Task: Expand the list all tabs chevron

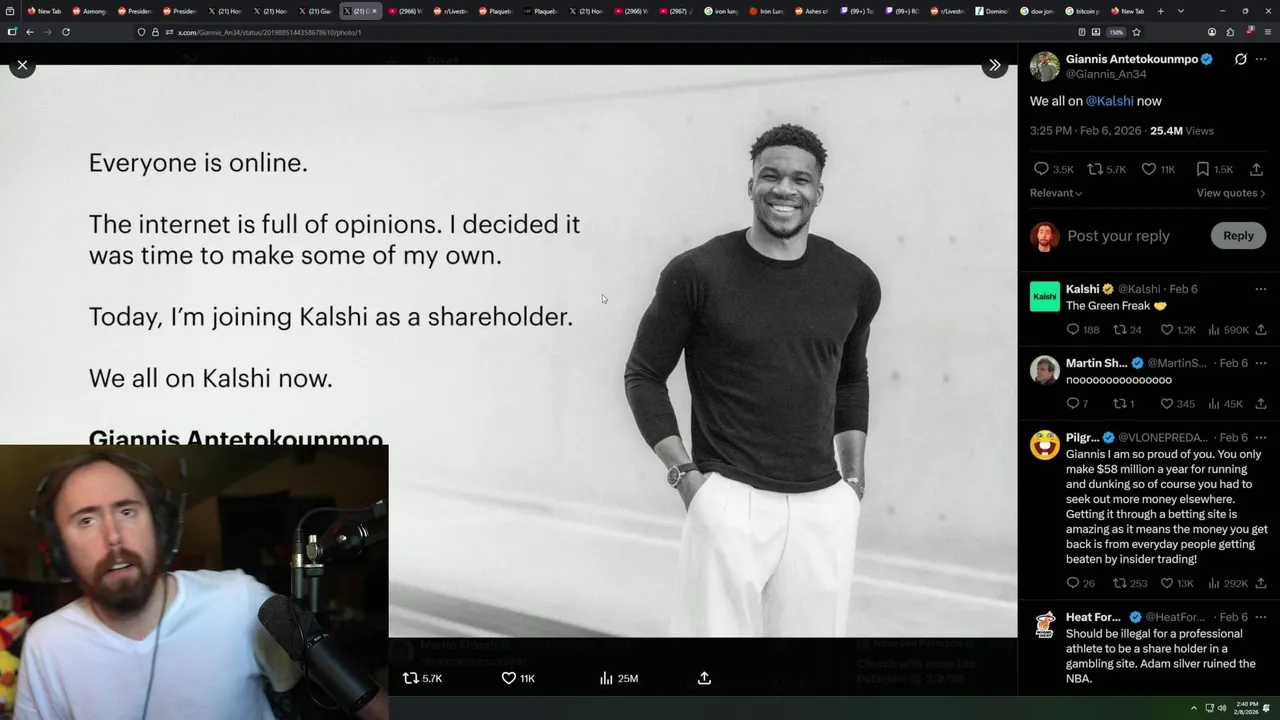Action: click(1181, 11)
